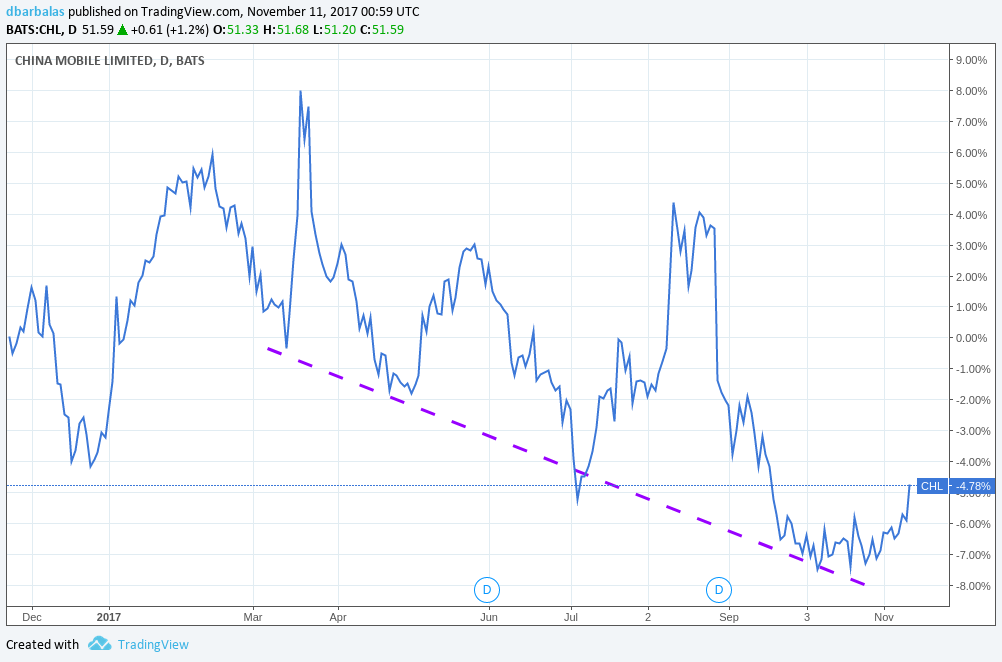Click the close price C:51.59
Screen dimensions: 1002x662
click(x=382, y=29)
